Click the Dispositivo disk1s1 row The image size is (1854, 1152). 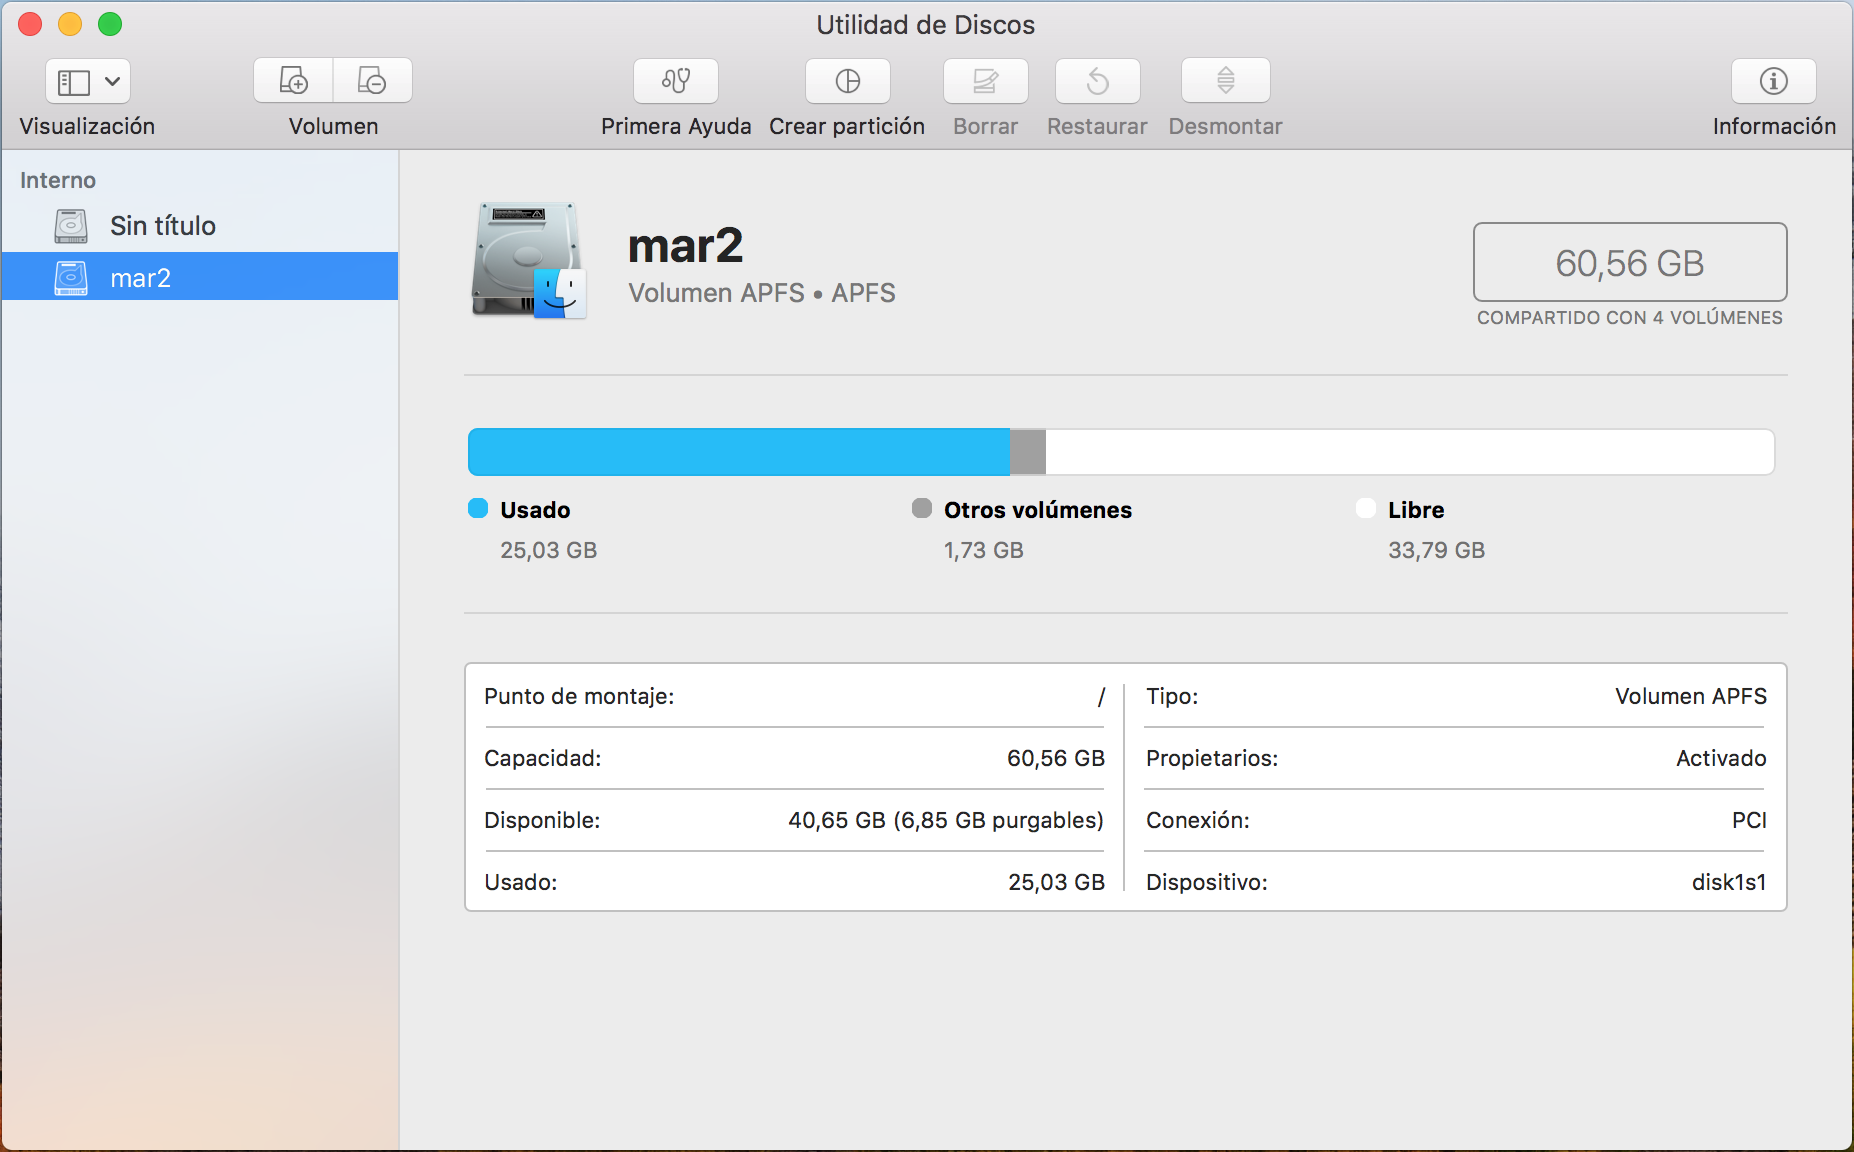(x=1455, y=882)
